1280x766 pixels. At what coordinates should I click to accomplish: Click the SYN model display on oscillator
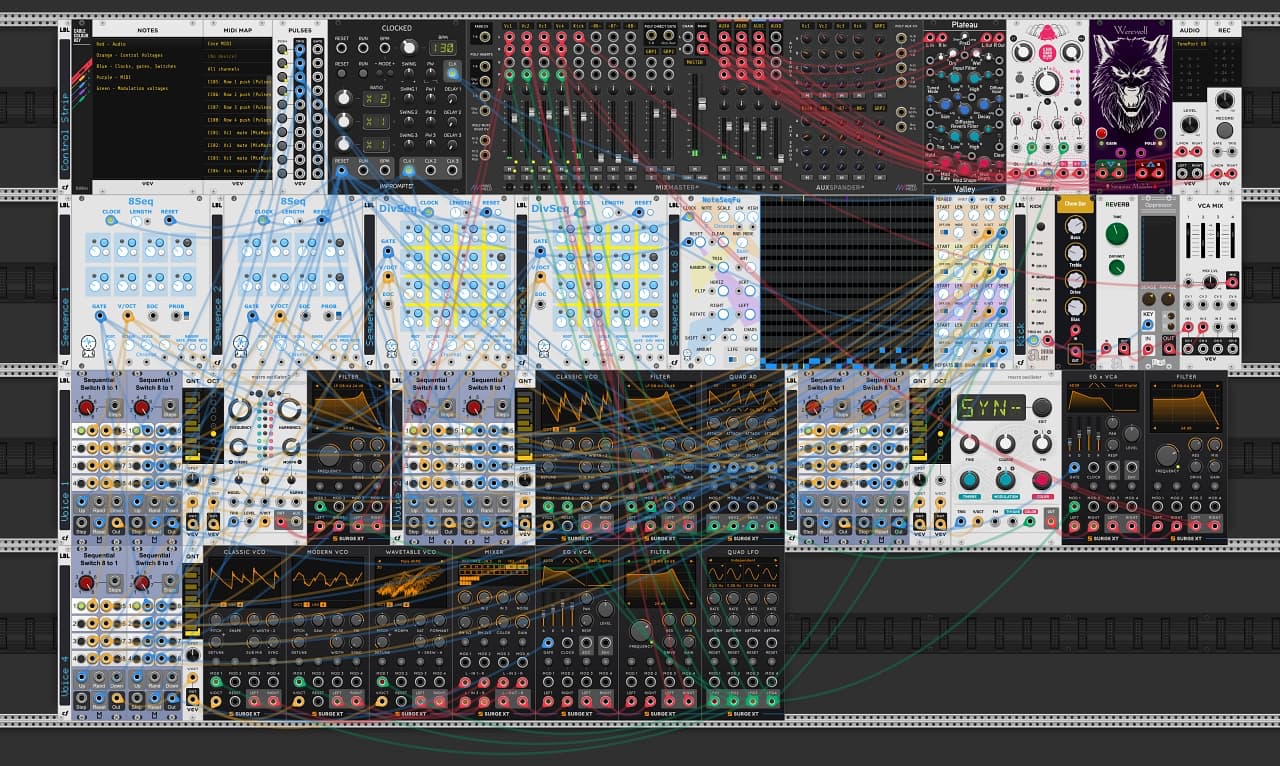(x=992, y=407)
